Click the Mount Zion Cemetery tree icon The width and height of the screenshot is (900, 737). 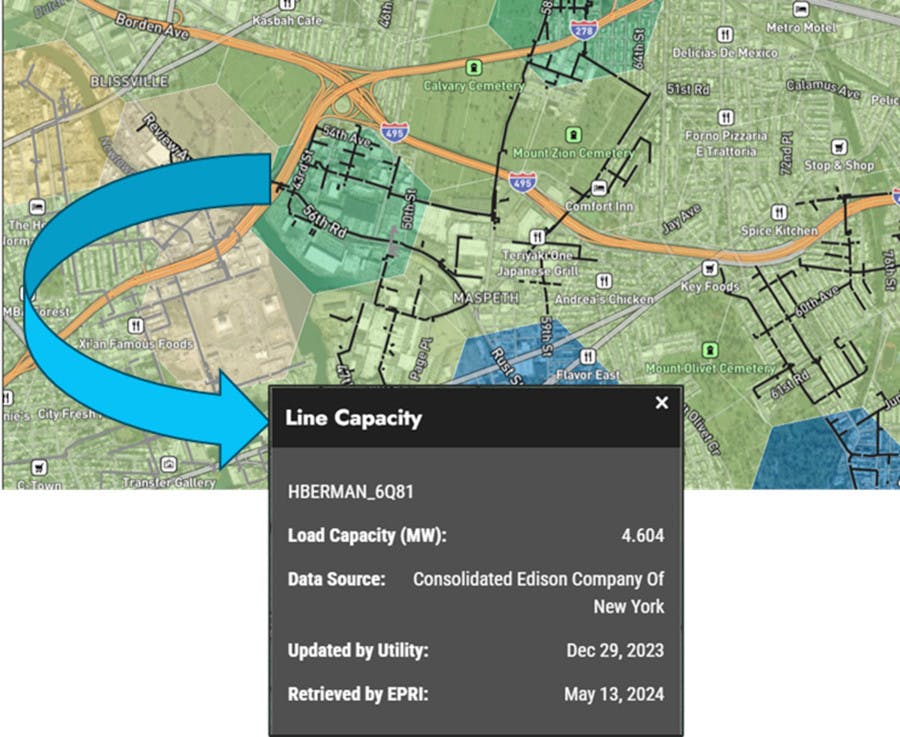click(x=573, y=133)
